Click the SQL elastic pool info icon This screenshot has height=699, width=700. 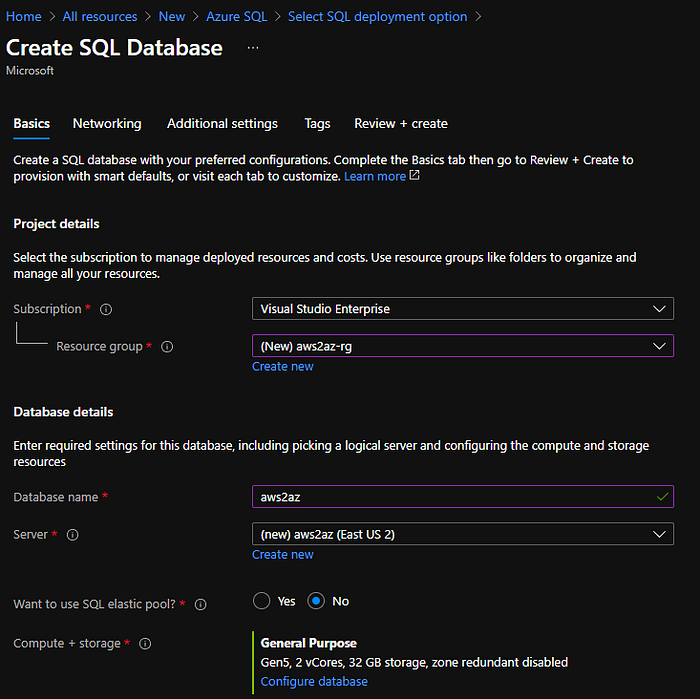(x=200, y=604)
